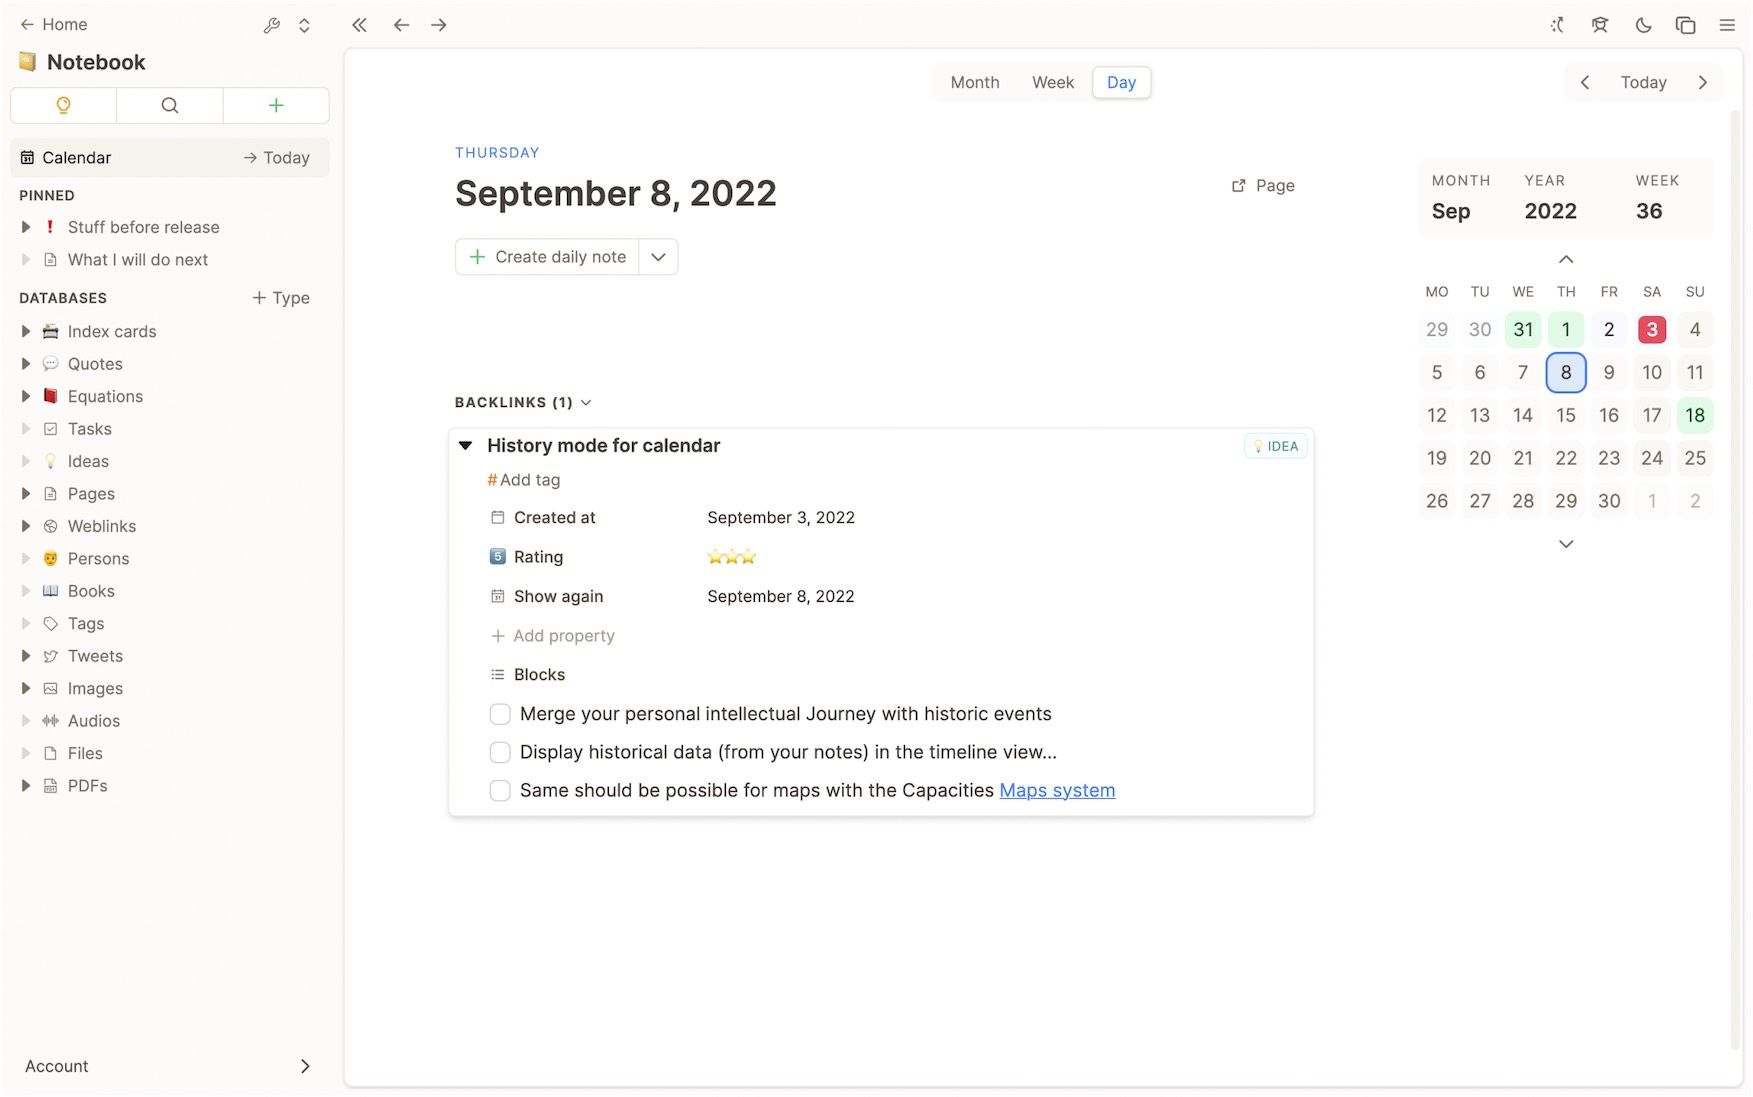Image resolution: width=1753 pixels, height=1097 pixels.
Task: Open sidebar settings via the wrench icon
Action: pyautogui.click(x=271, y=25)
